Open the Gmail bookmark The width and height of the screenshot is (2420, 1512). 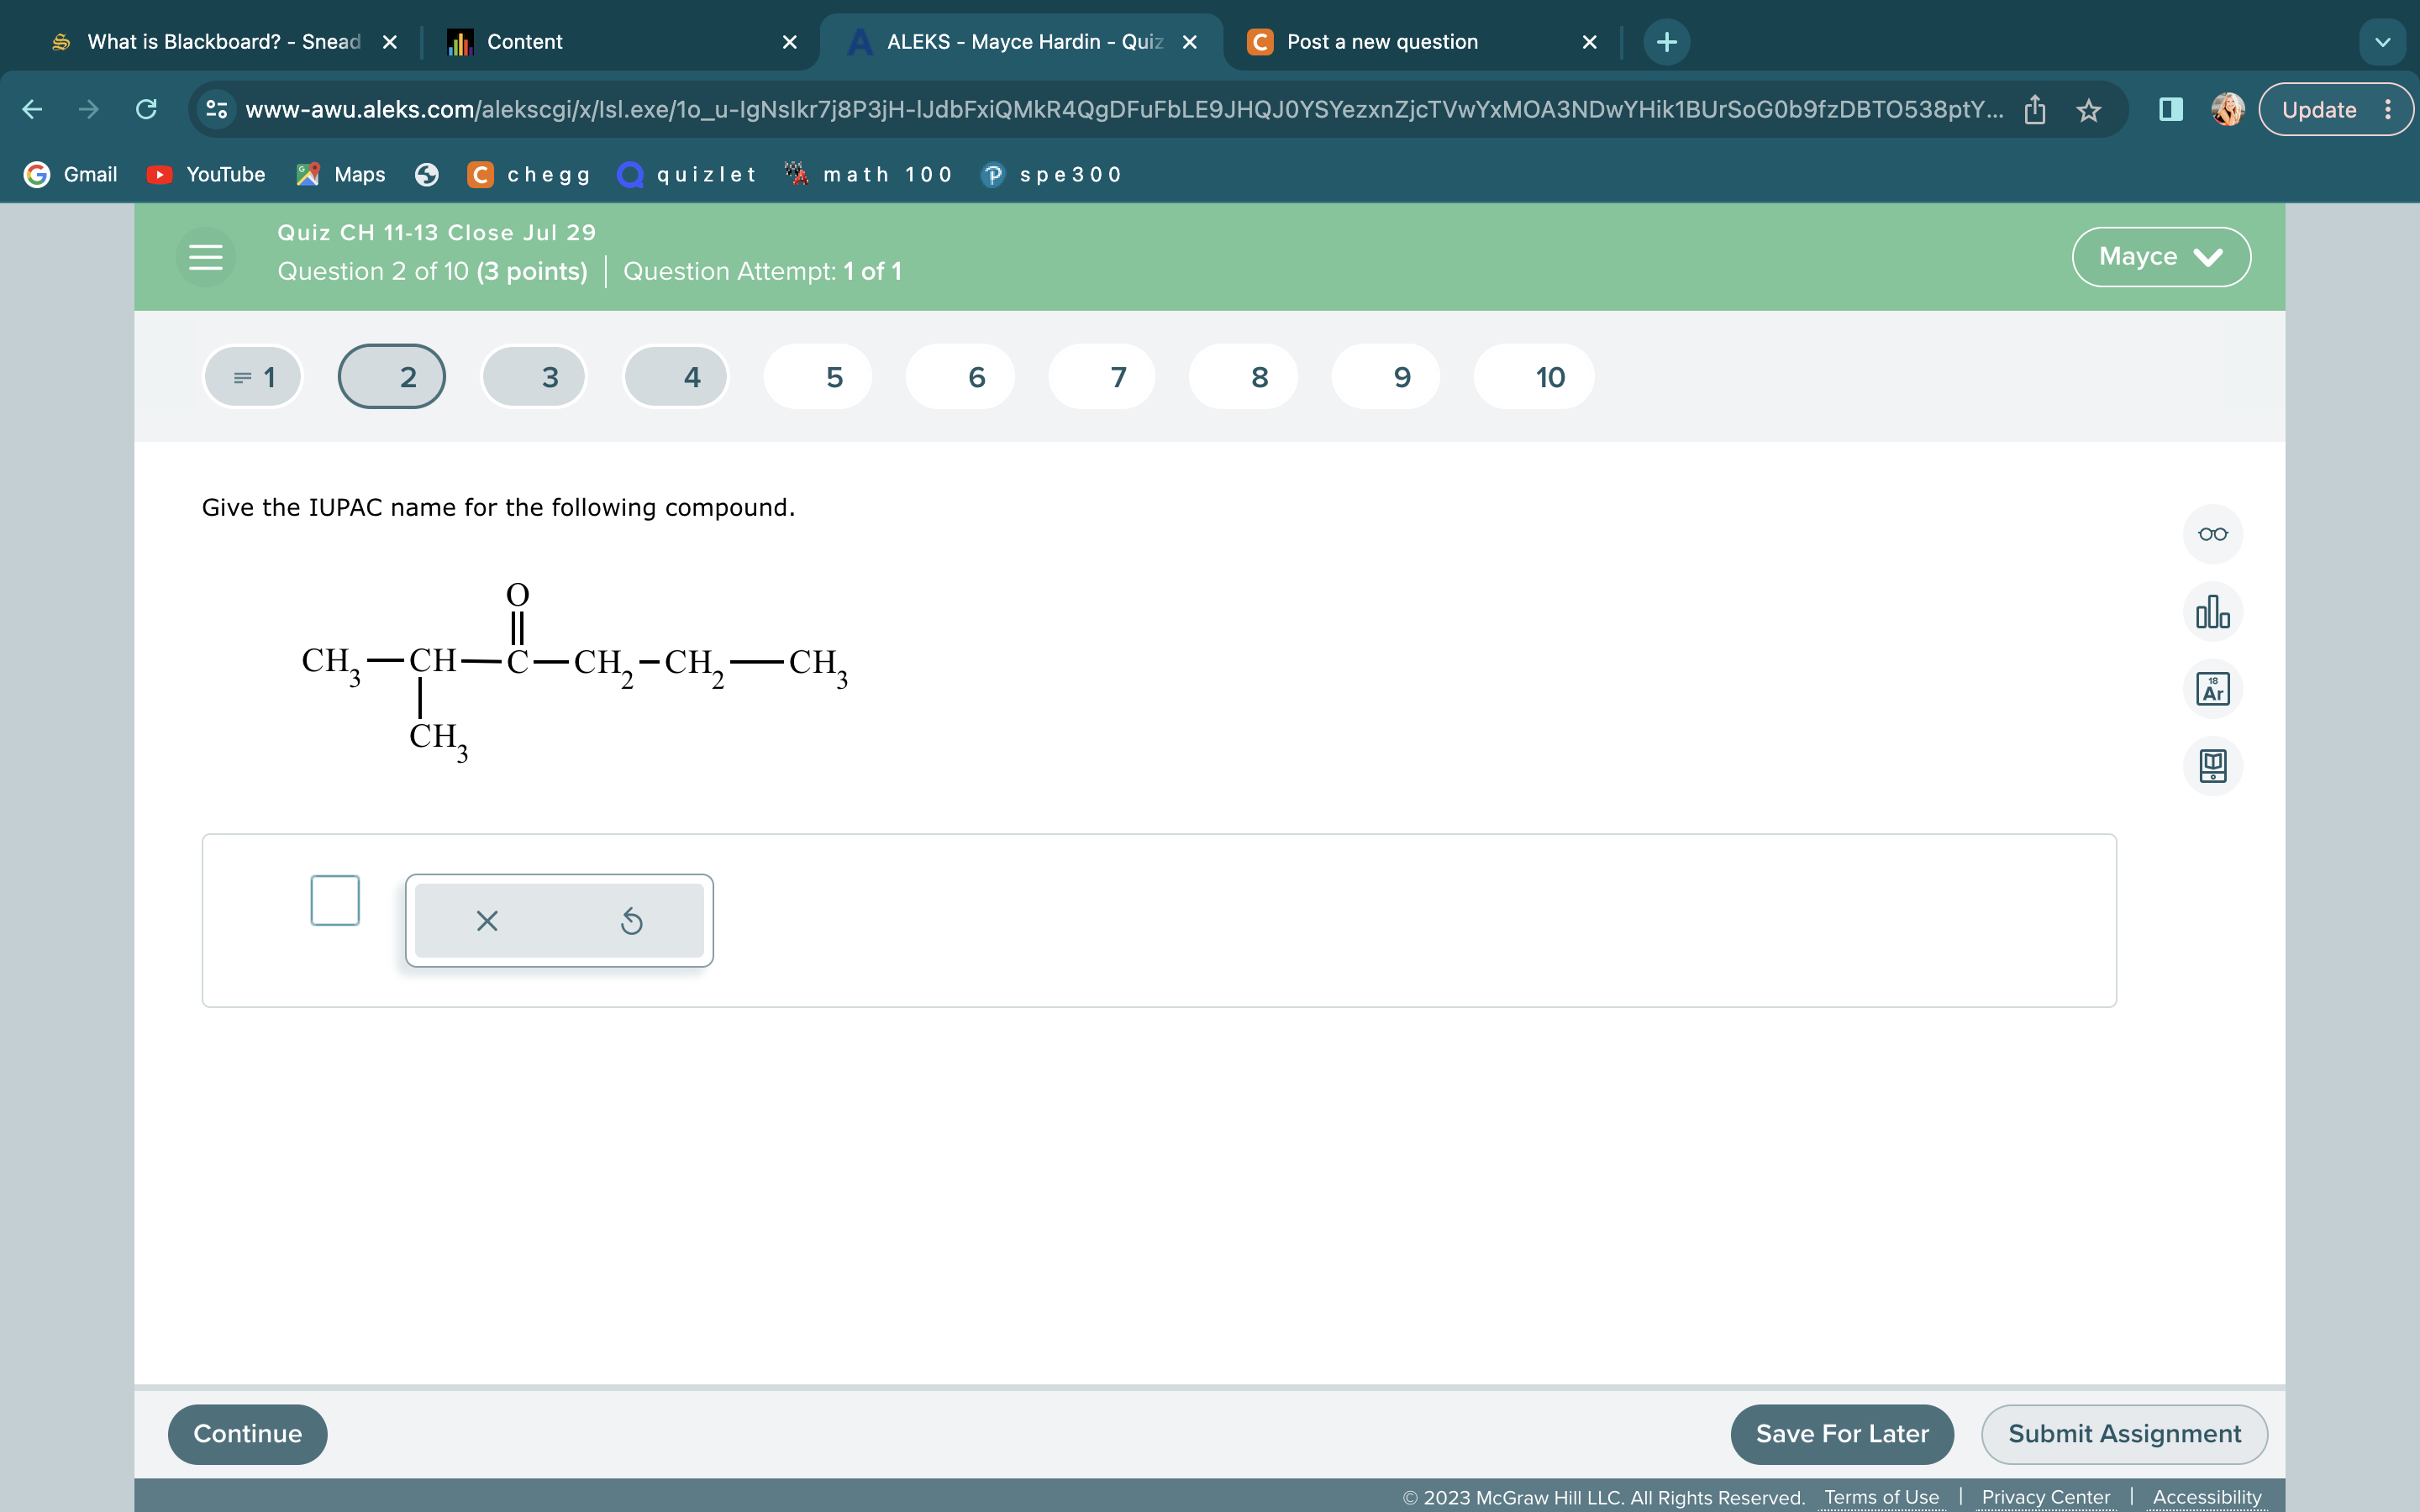tap(70, 174)
